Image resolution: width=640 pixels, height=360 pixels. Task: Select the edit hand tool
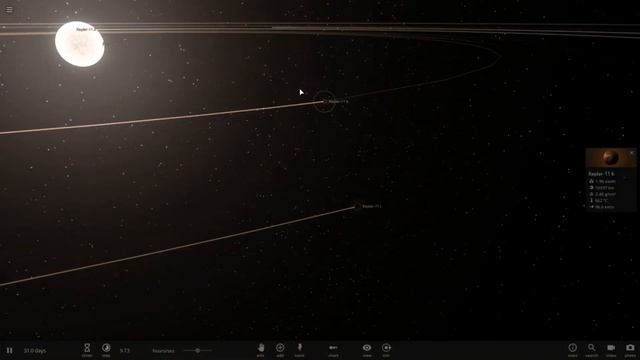(x=260, y=350)
